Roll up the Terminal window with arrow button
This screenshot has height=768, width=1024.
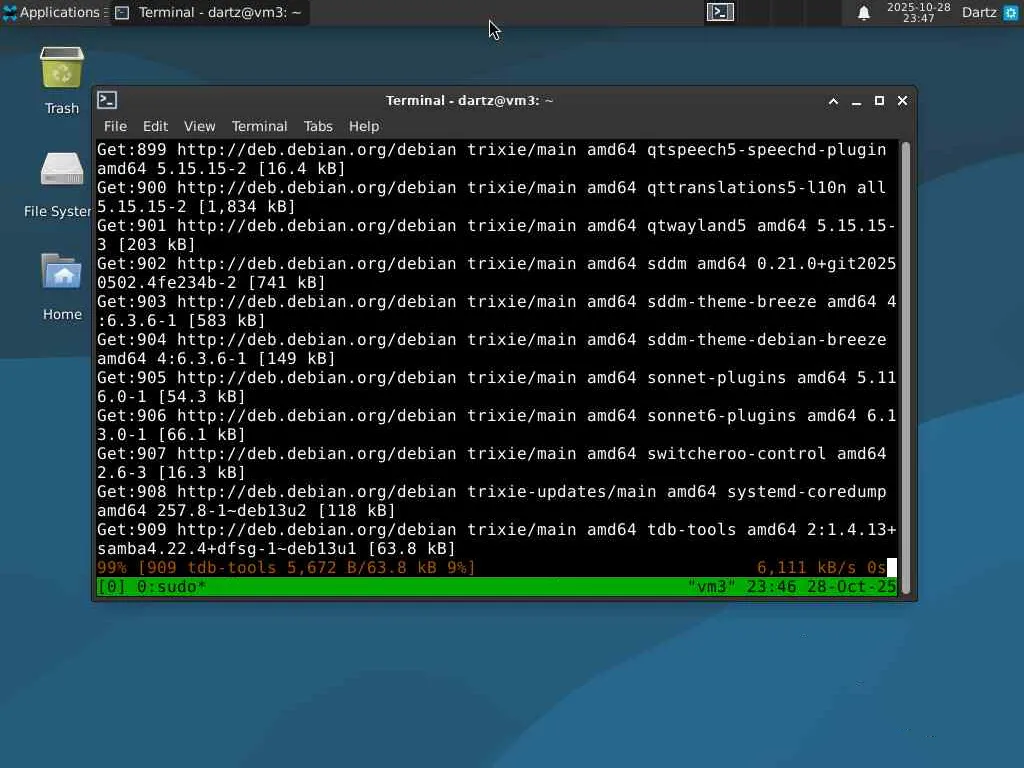click(833, 101)
